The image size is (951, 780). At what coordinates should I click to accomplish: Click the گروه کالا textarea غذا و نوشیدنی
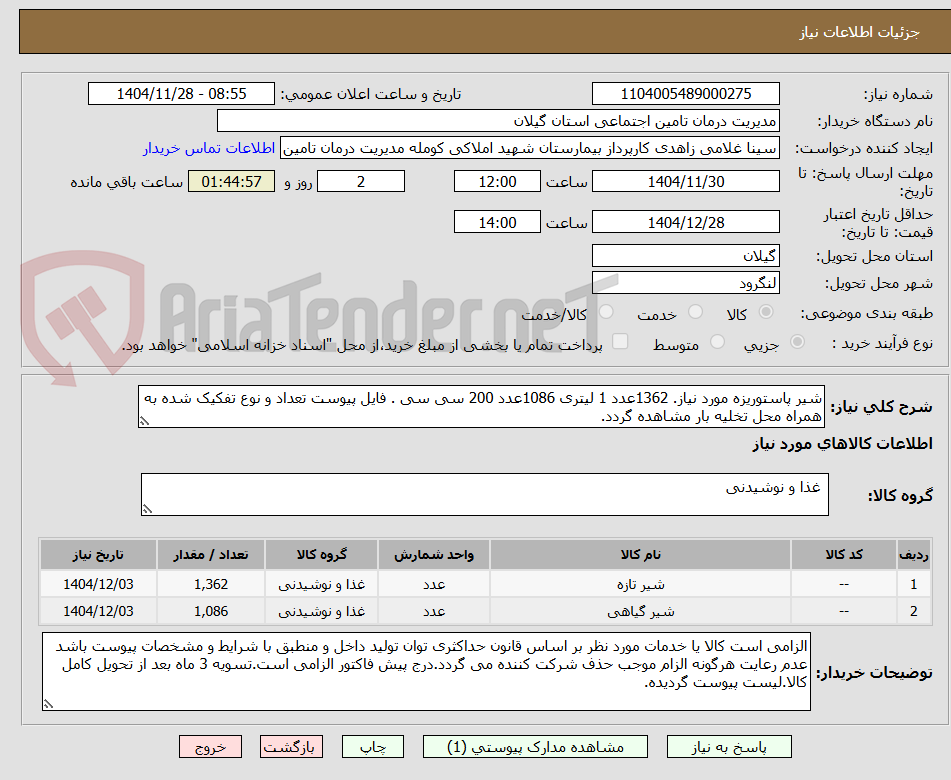click(485, 495)
